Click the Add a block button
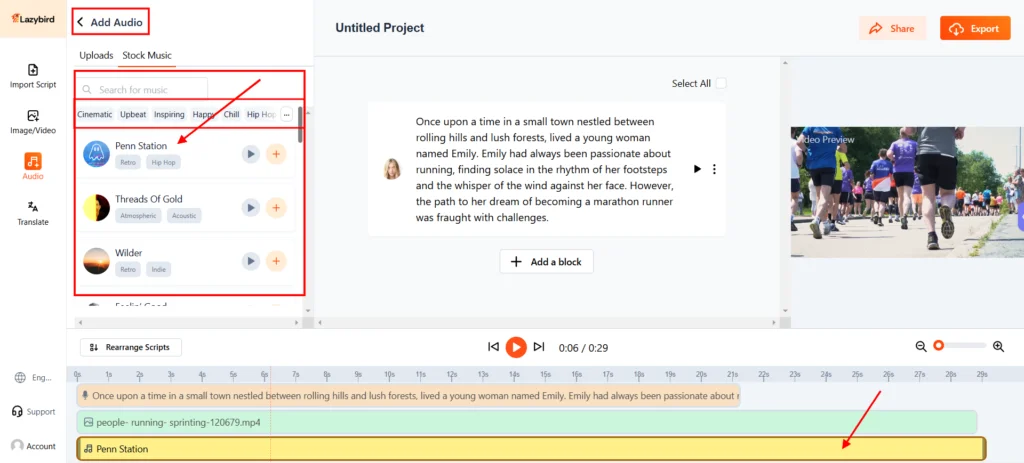 click(546, 262)
